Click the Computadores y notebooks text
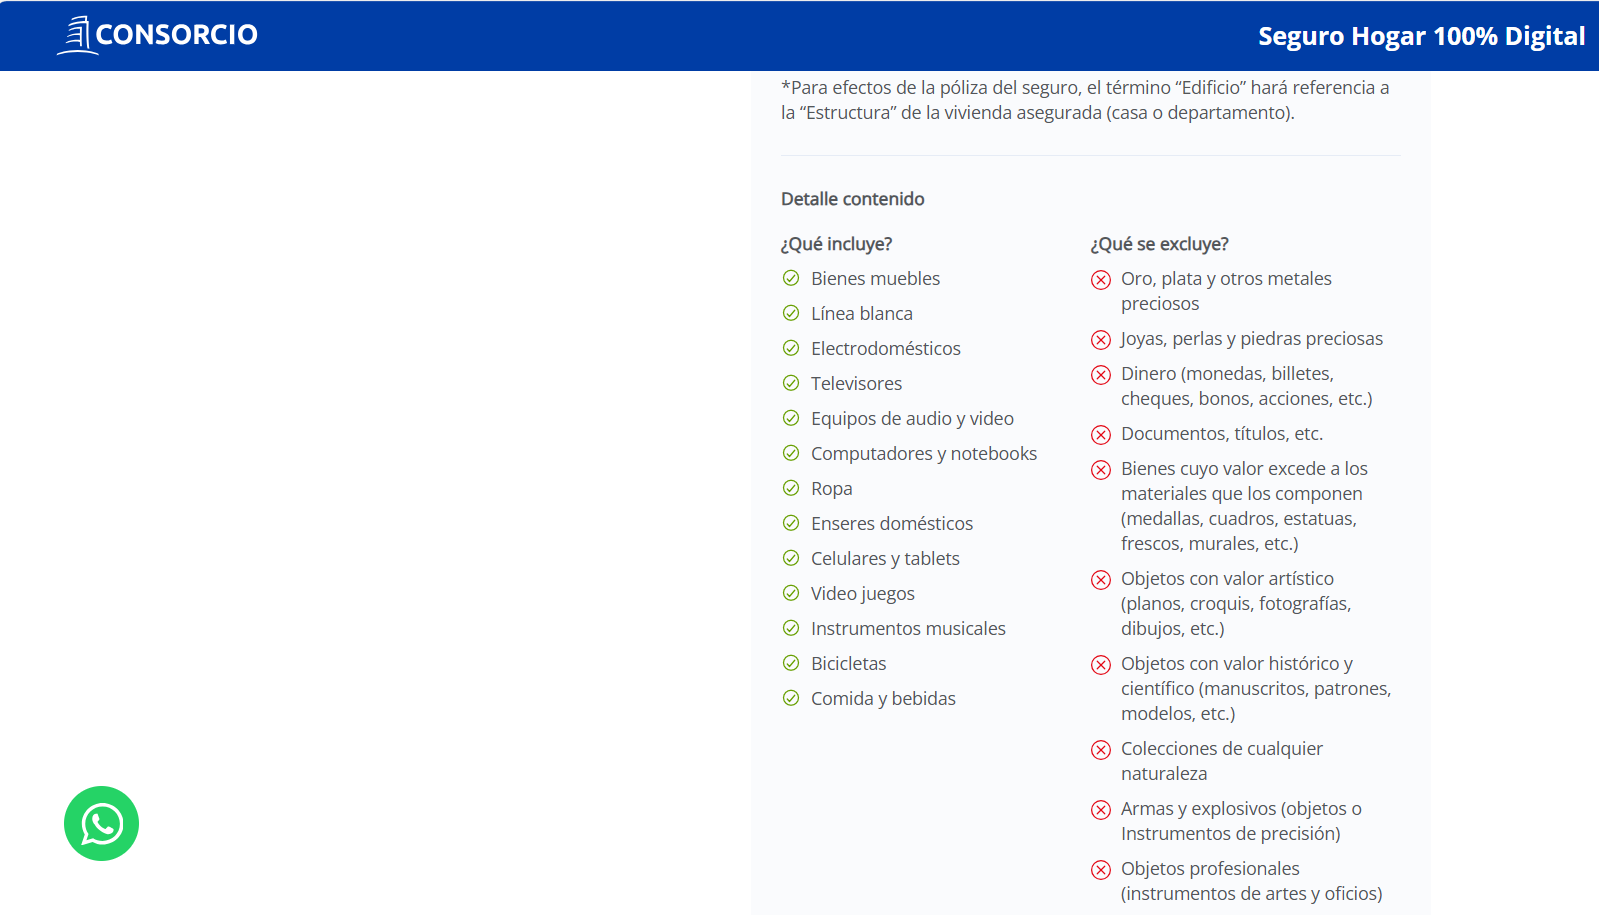Screen dimensions: 1599x915 click(924, 453)
